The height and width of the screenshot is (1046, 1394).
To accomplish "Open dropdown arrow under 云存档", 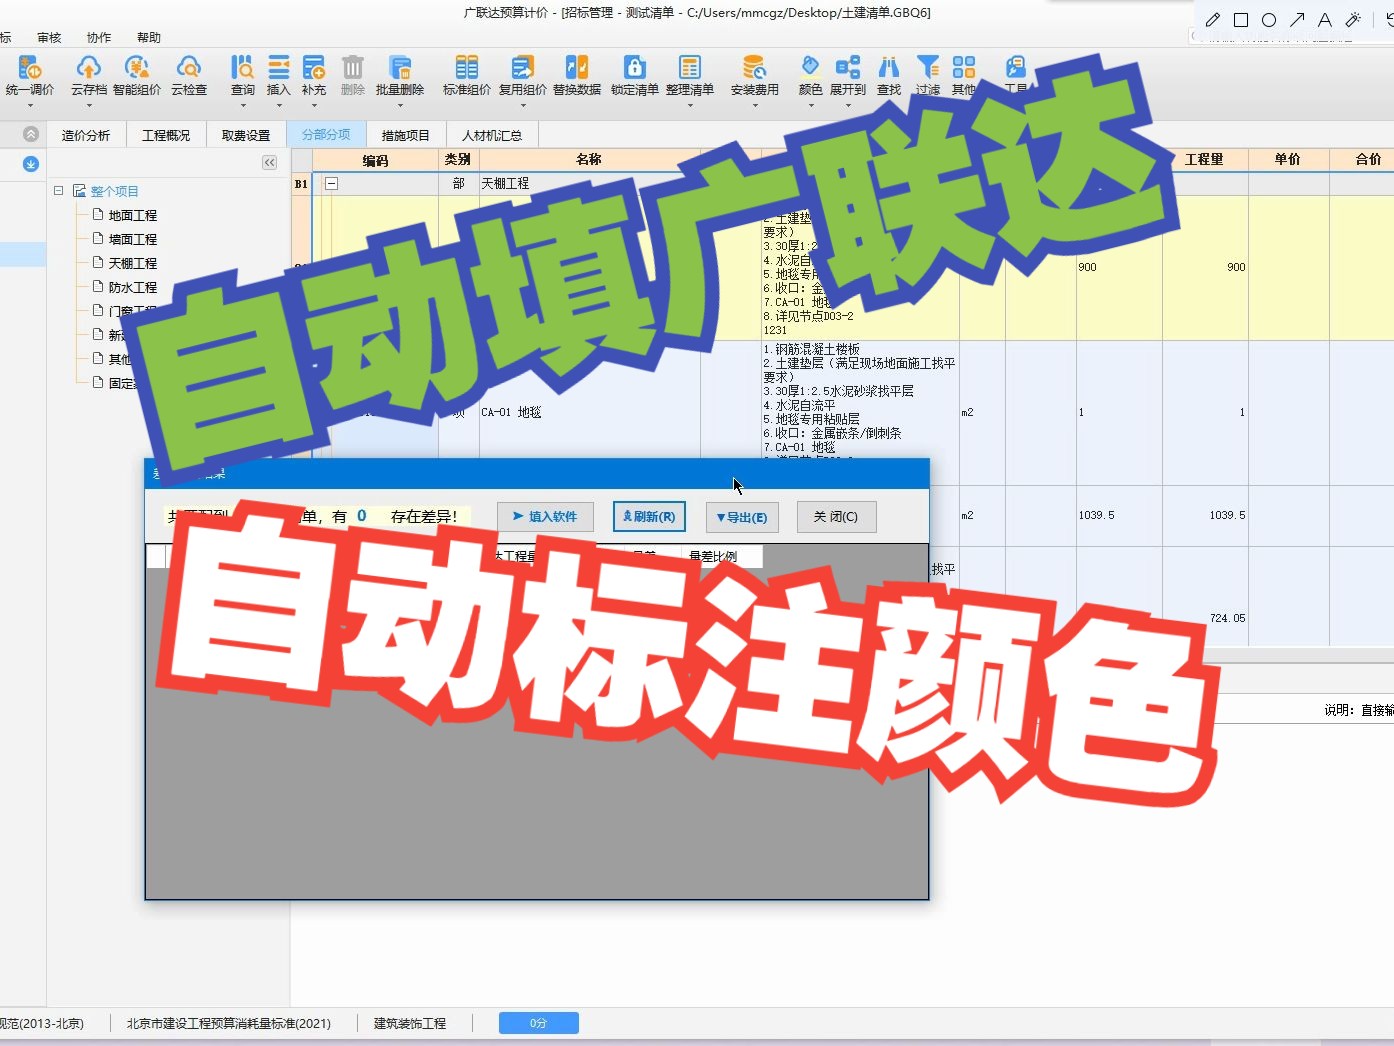I will point(88,105).
